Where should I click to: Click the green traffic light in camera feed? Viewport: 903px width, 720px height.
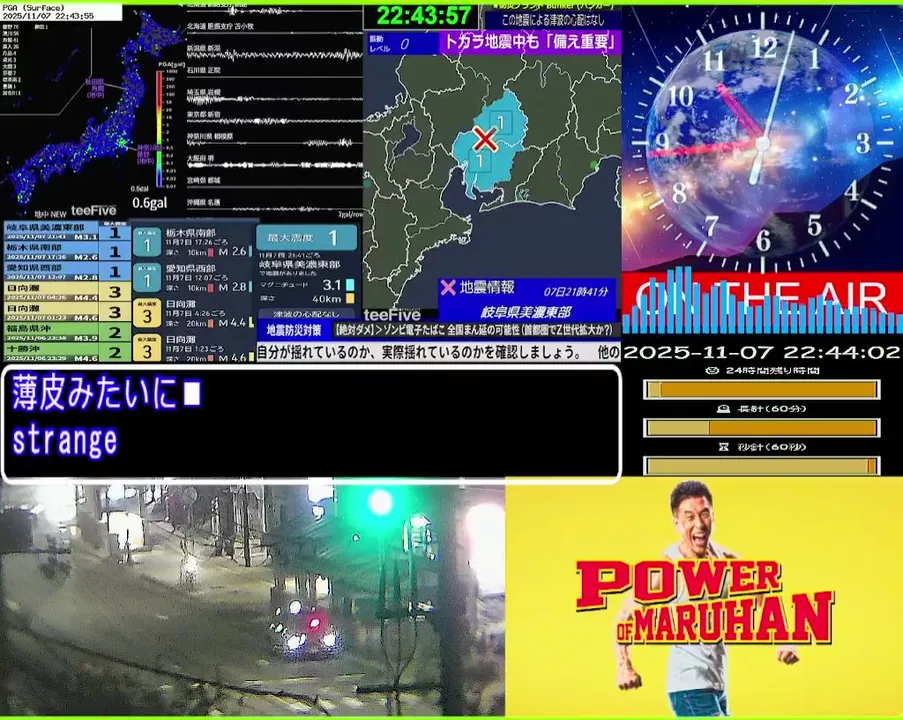point(380,502)
